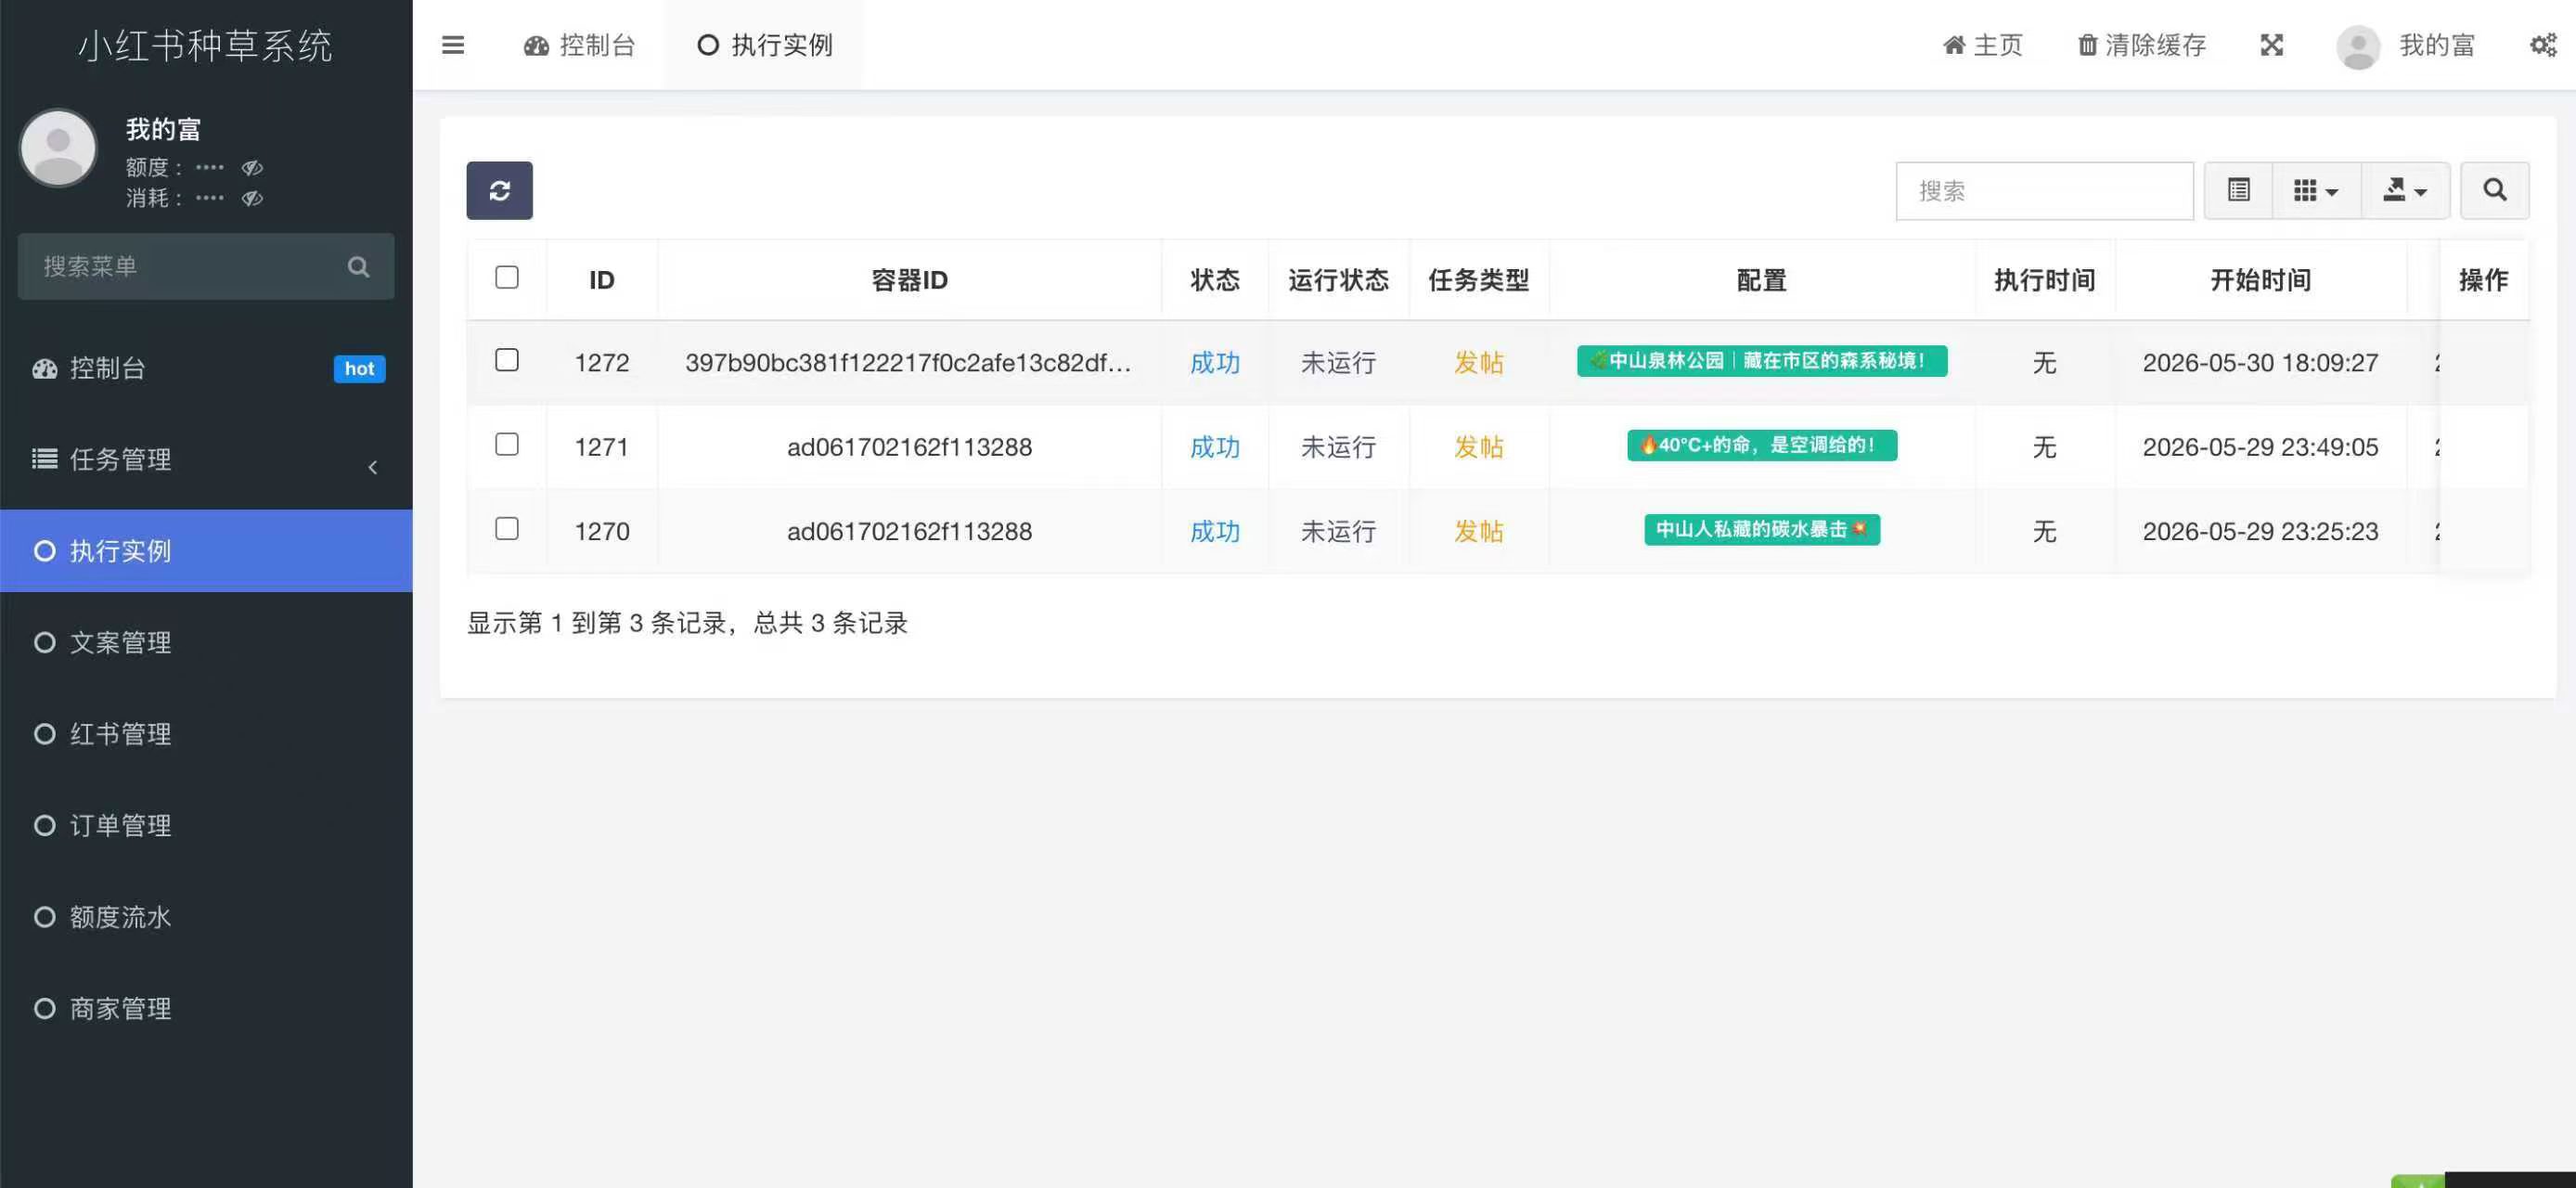
Task: Reveal the hidden 额度 value
Action: click(x=252, y=167)
